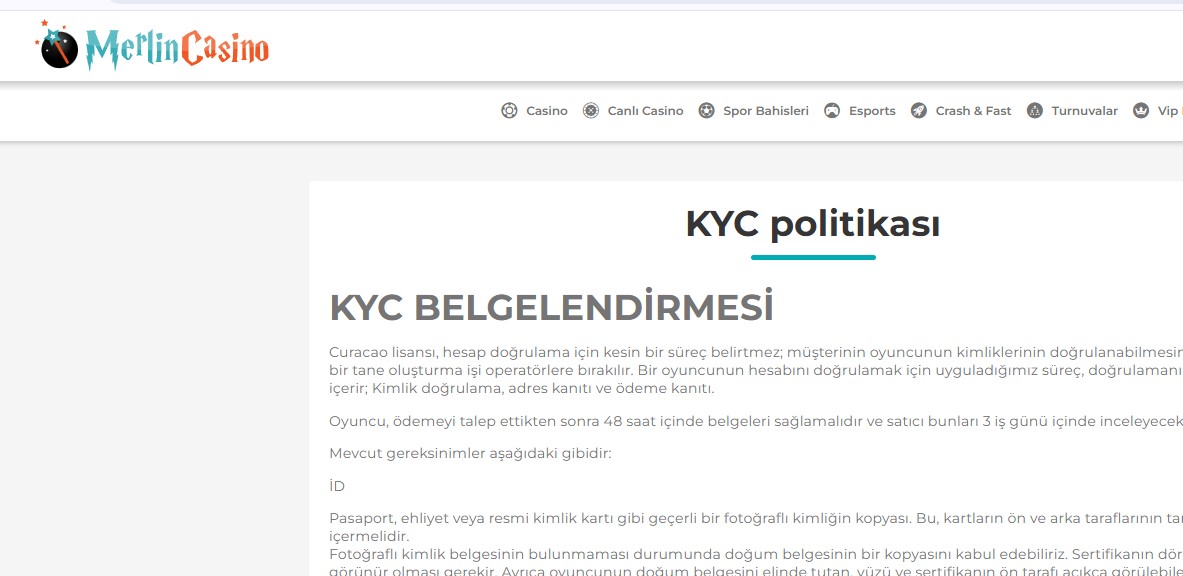Select Esports in the navigation bar
1183x576 pixels.
pyautogui.click(x=872, y=111)
